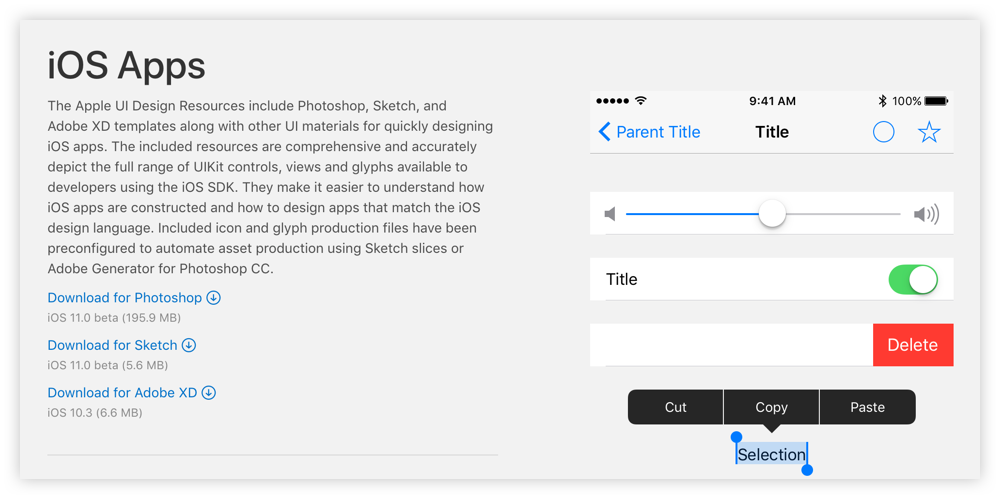1000x499 pixels.
Task: Click the star icon in navigation bar
Action: pyautogui.click(x=929, y=132)
